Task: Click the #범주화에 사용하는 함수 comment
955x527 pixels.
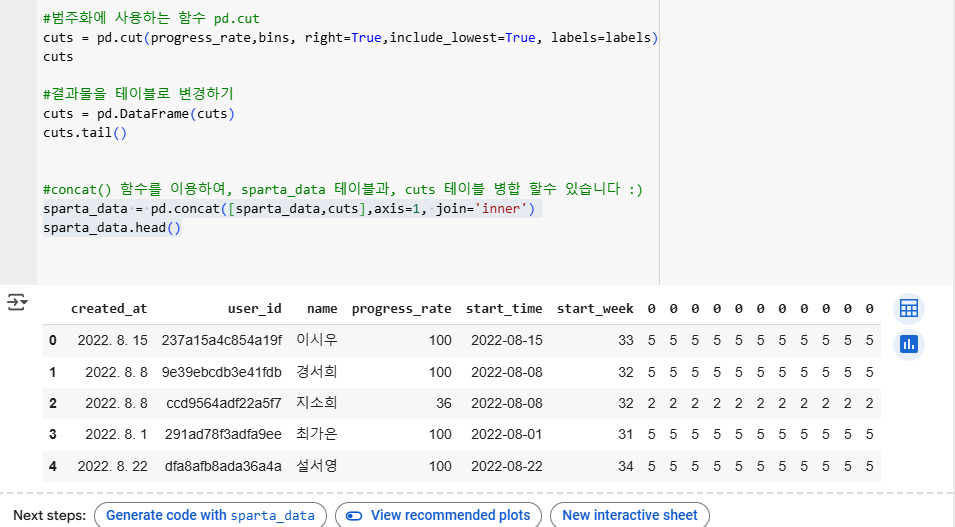Action: coord(151,18)
